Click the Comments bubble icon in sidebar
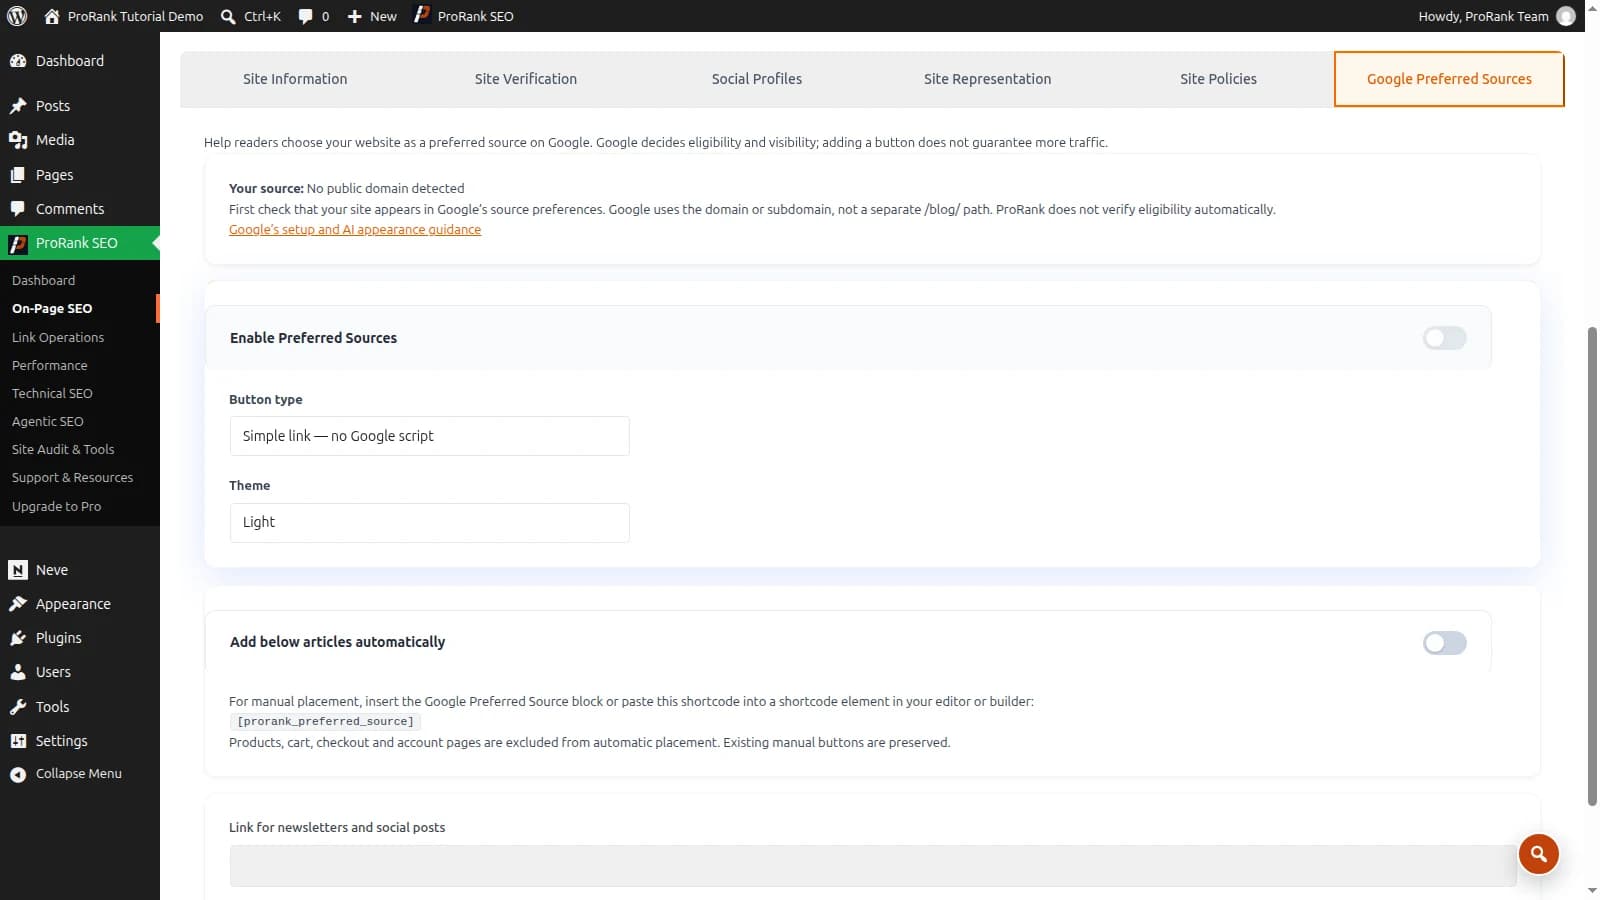 pyautogui.click(x=18, y=209)
